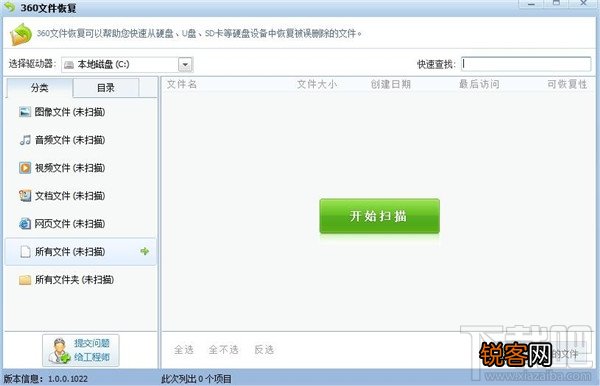Select 网页文件 (未扫描) category
Image resolution: width=600 pixels, height=386 pixels.
(80, 223)
